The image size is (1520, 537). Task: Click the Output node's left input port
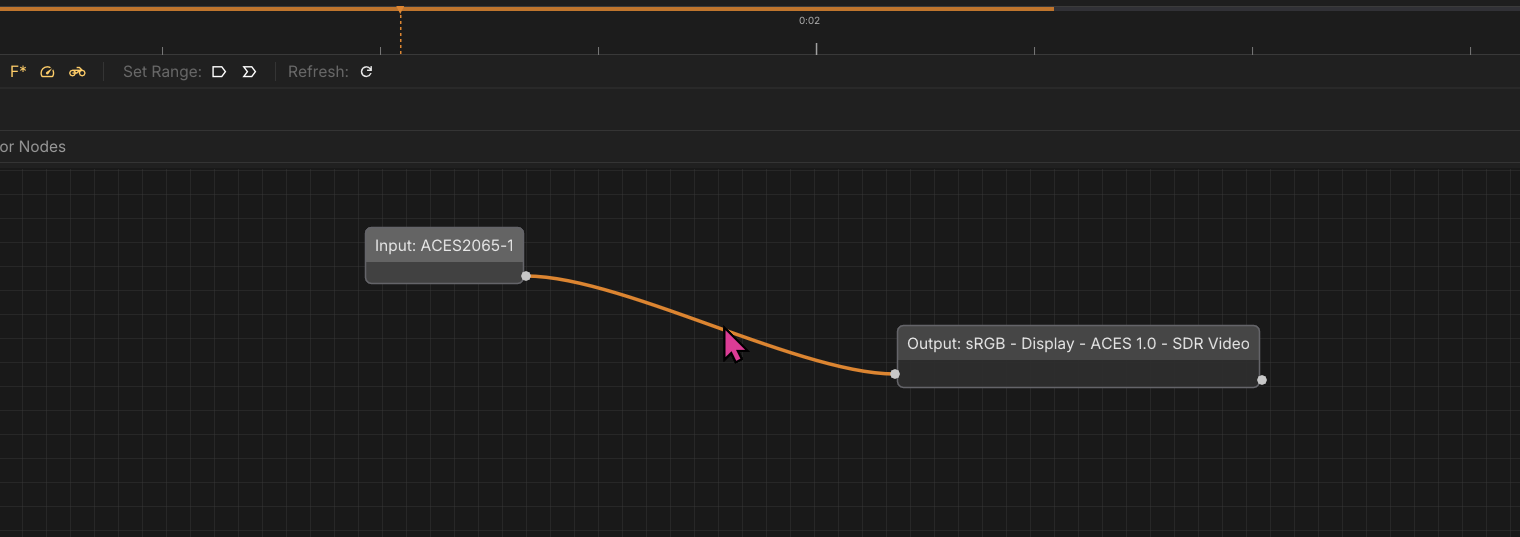point(895,374)
